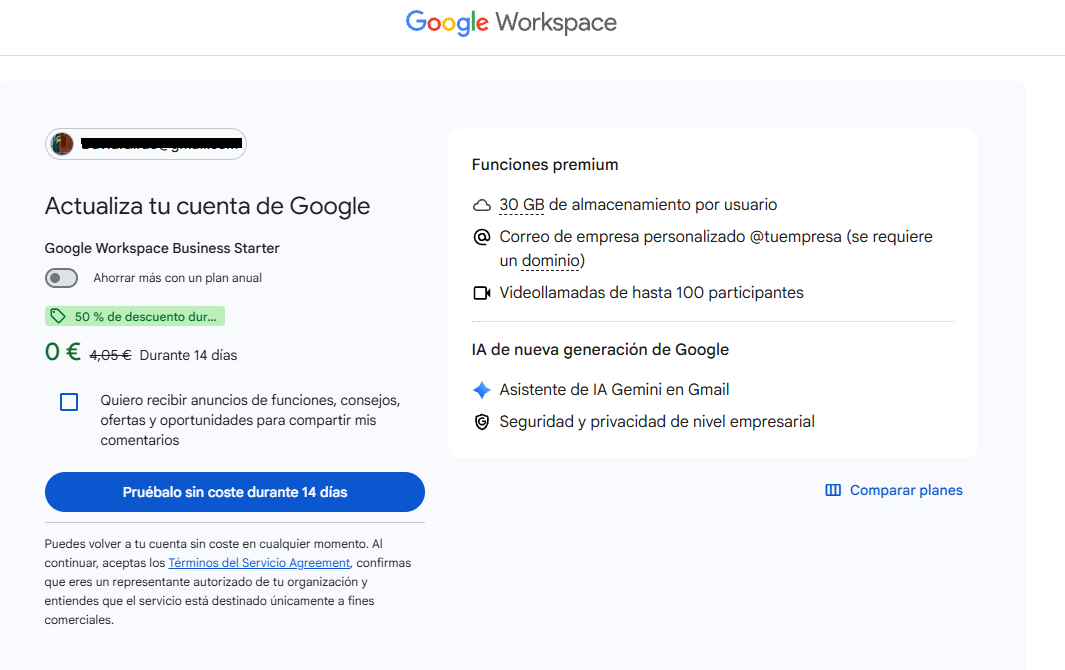Click Ahorrar más con un plan anual label

point(177,278)
